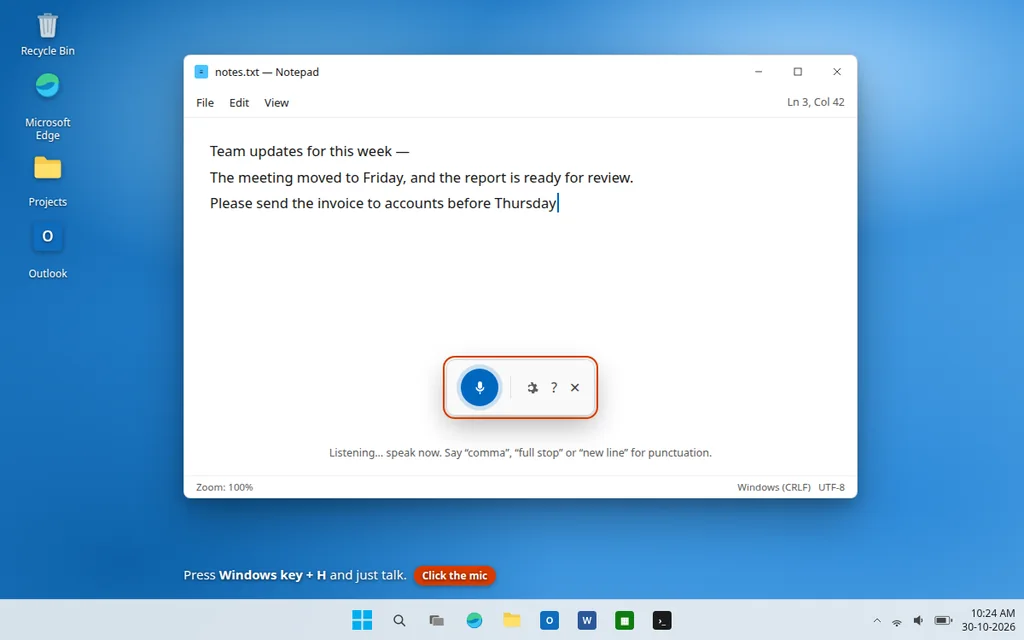Click the line 'Team updates for this week'
Screen dimensions: 1024x640
310,151
